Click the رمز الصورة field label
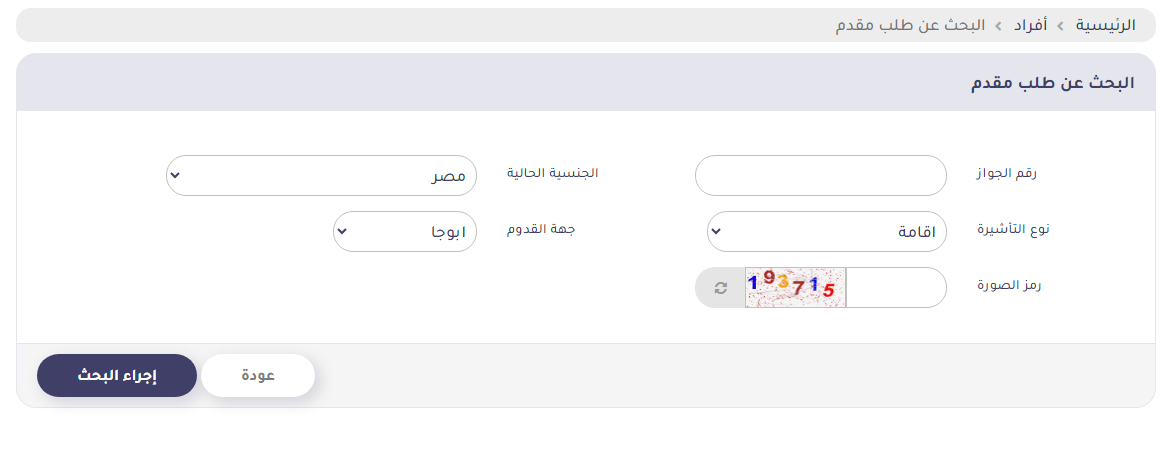 coord(1010,286)
